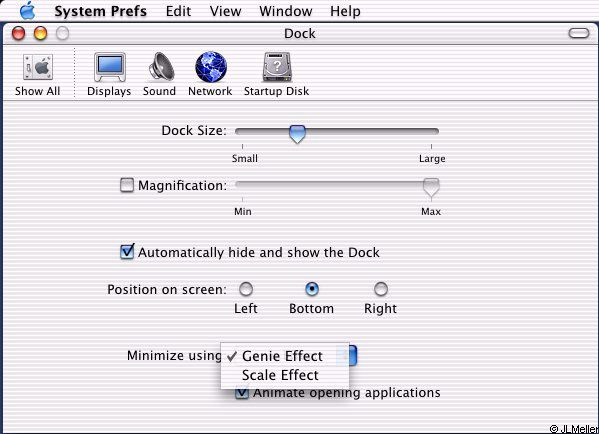Enable the Magnification checkbox
Screen dimensions: 599x434
(127, 185)
